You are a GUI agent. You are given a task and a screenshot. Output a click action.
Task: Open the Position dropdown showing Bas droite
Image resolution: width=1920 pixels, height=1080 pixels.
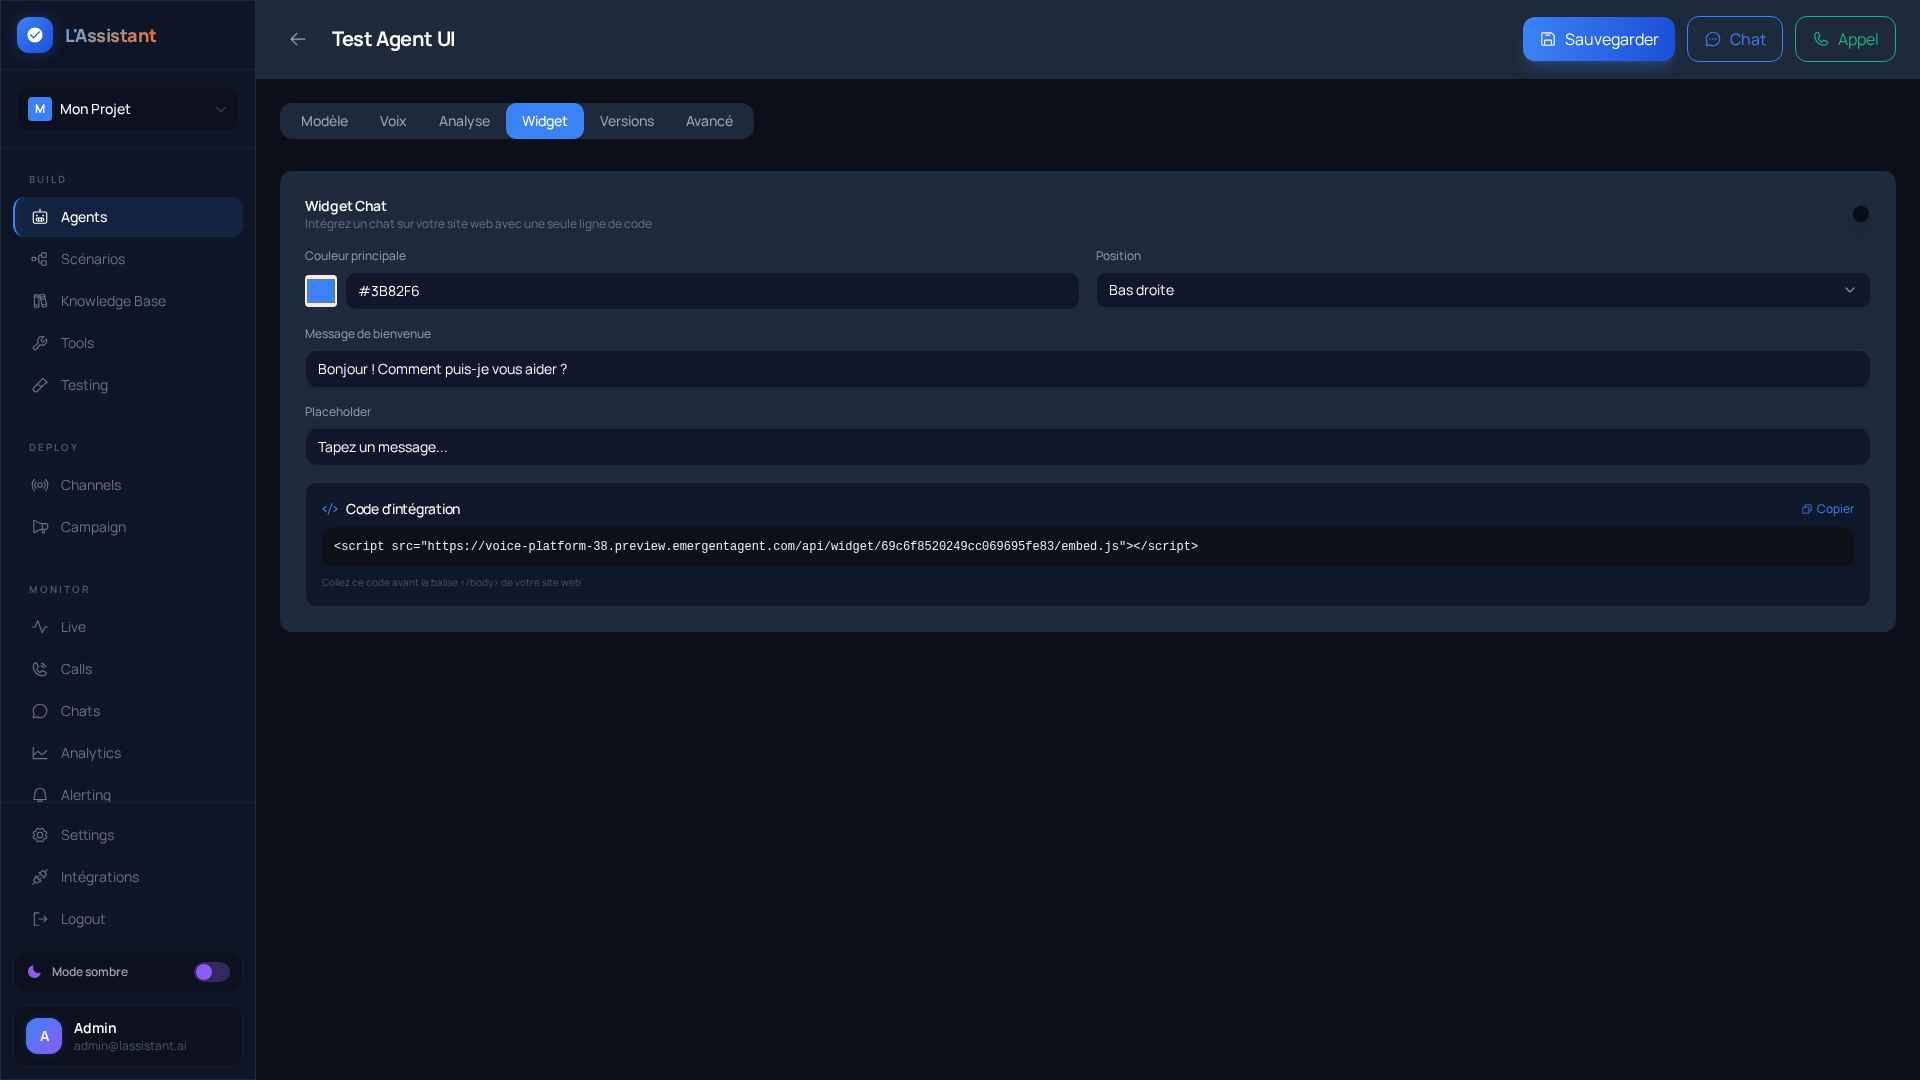coord(1483,290)
